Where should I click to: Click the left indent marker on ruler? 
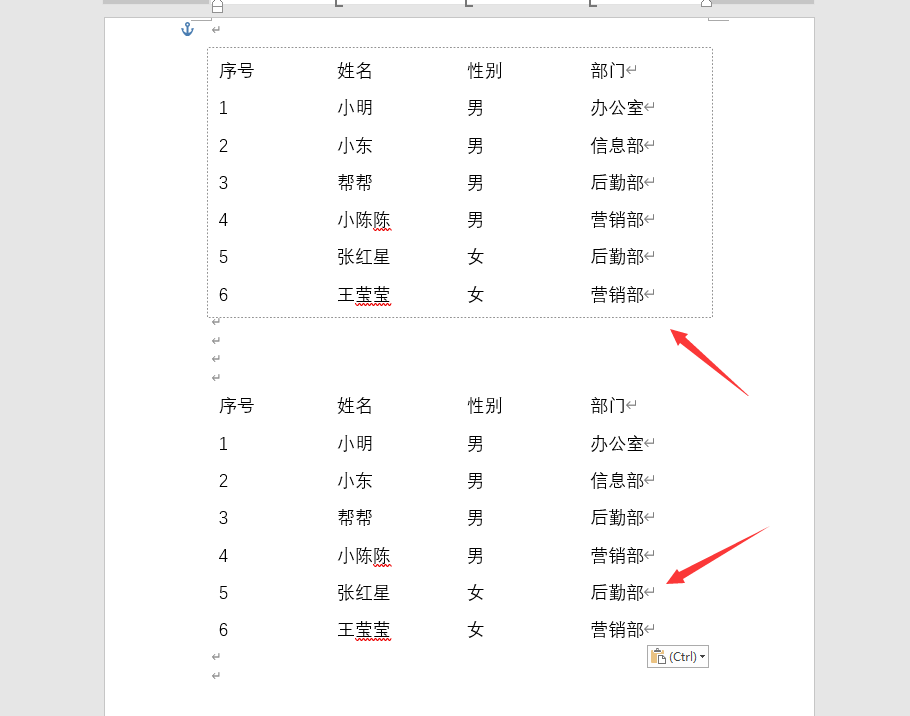click(x=217, y=6)
